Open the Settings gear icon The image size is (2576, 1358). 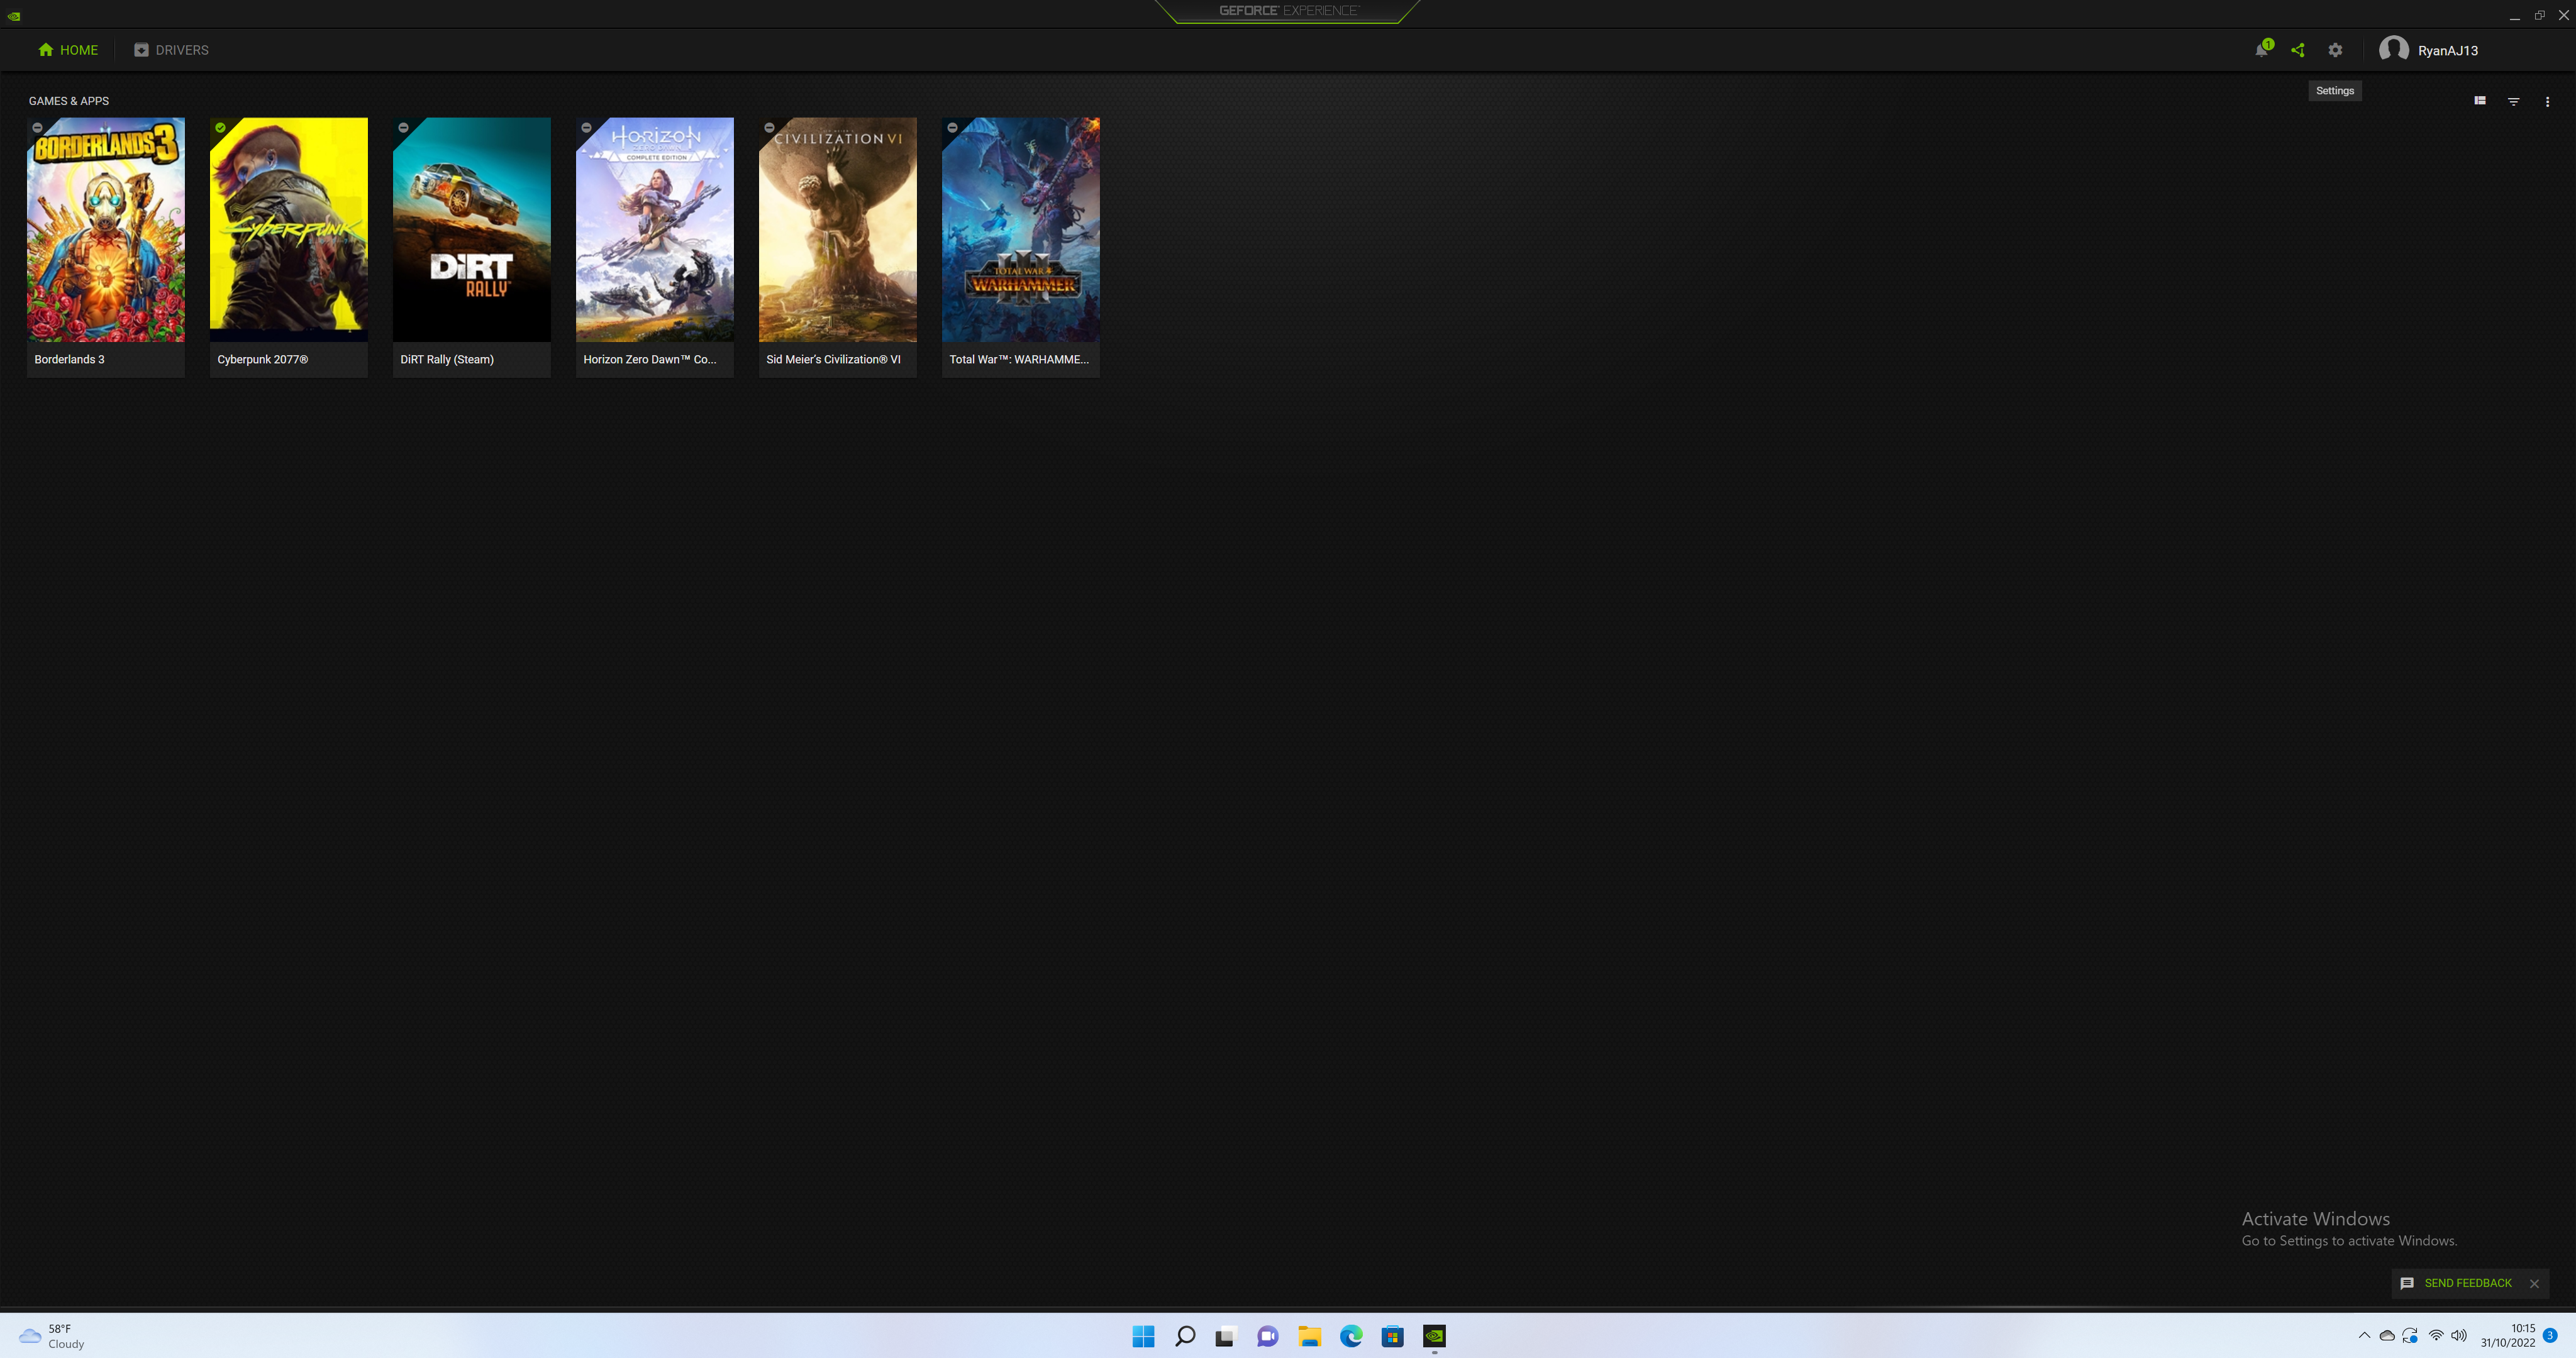pos(2335,50)
